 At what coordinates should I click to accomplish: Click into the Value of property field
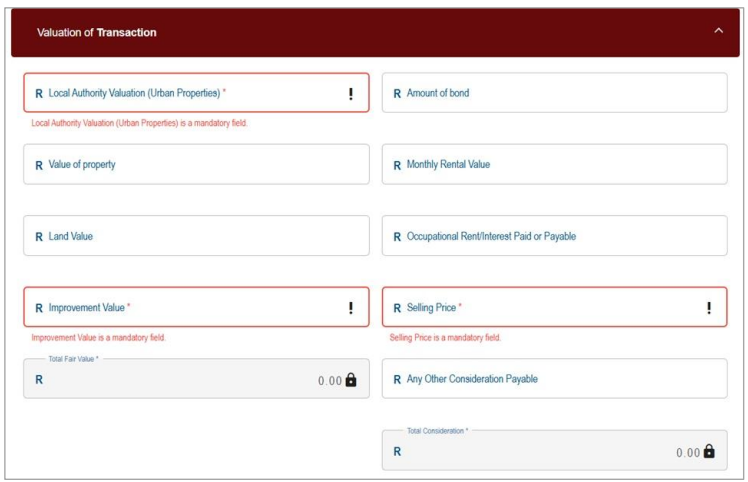196,165
